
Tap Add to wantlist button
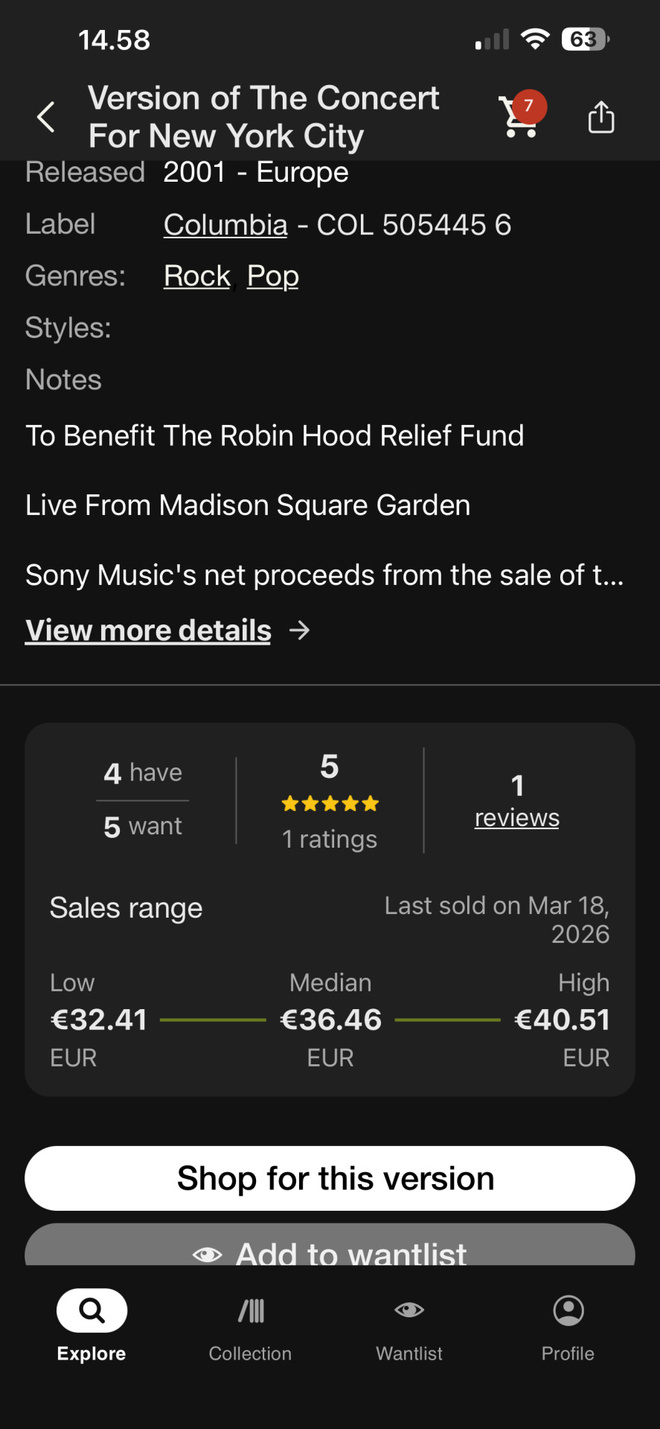[330, 1245]
